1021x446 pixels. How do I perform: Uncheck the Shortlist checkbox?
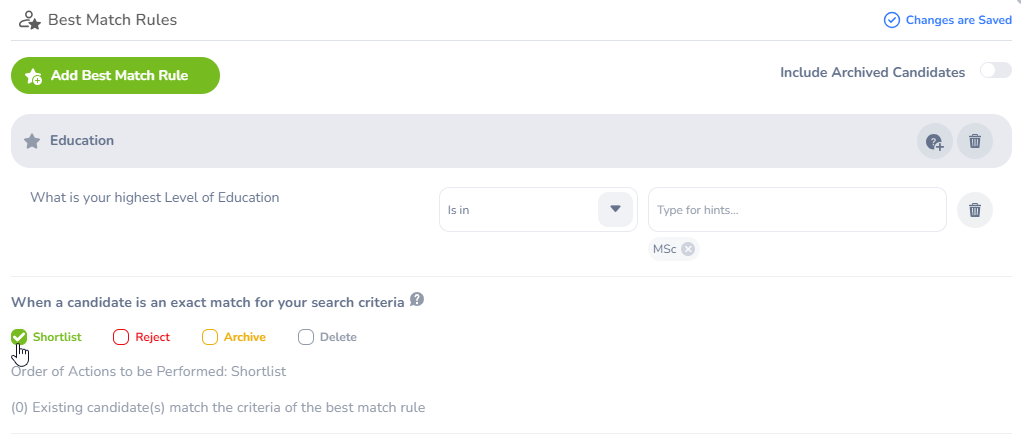[19, 337]
